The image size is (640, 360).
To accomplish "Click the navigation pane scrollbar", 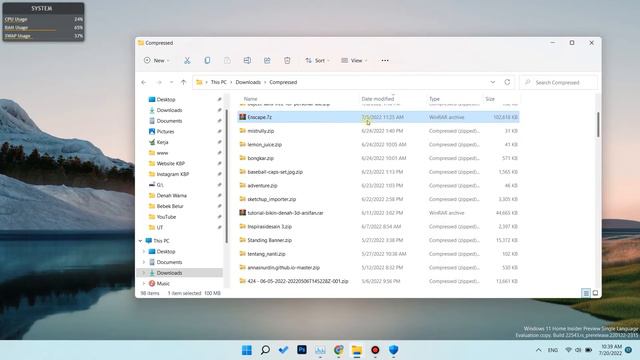I will [x=227, y=176].
